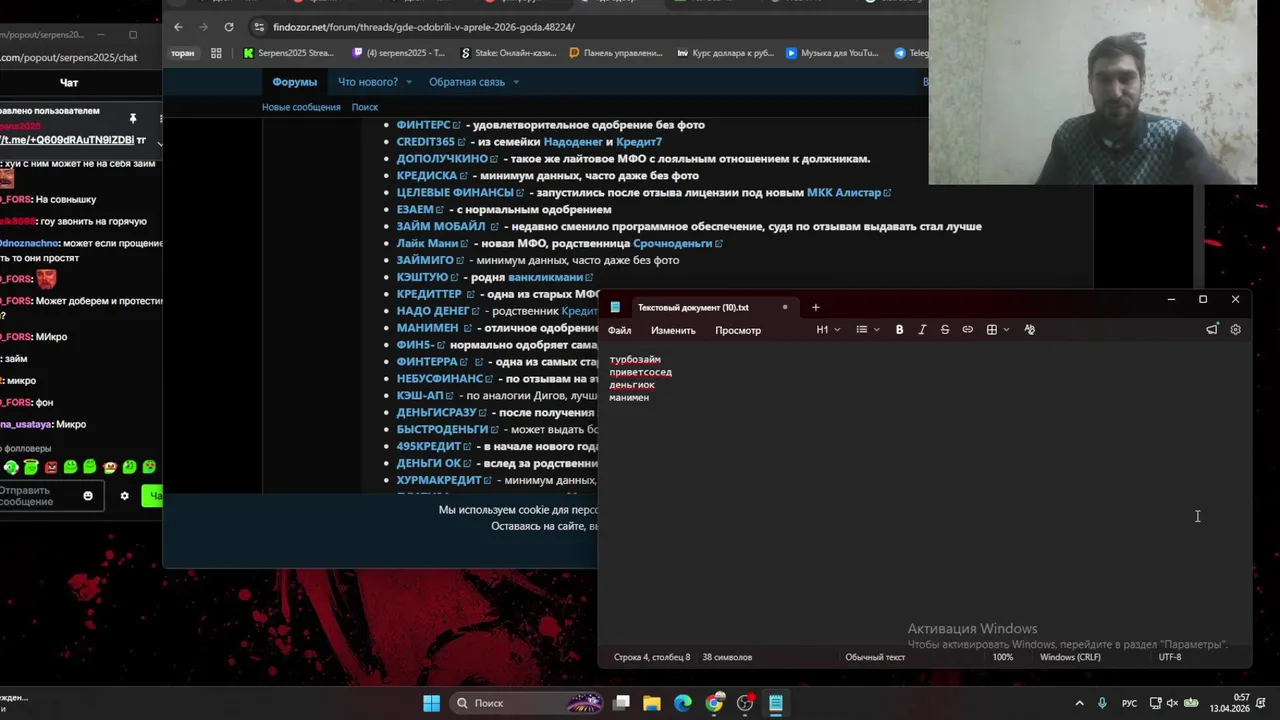Image resolution: width=1280 pixels, height=720 pixels.
Task: Open the Stake: Онлайн-кази... bookmark
Action: (510, 53)
